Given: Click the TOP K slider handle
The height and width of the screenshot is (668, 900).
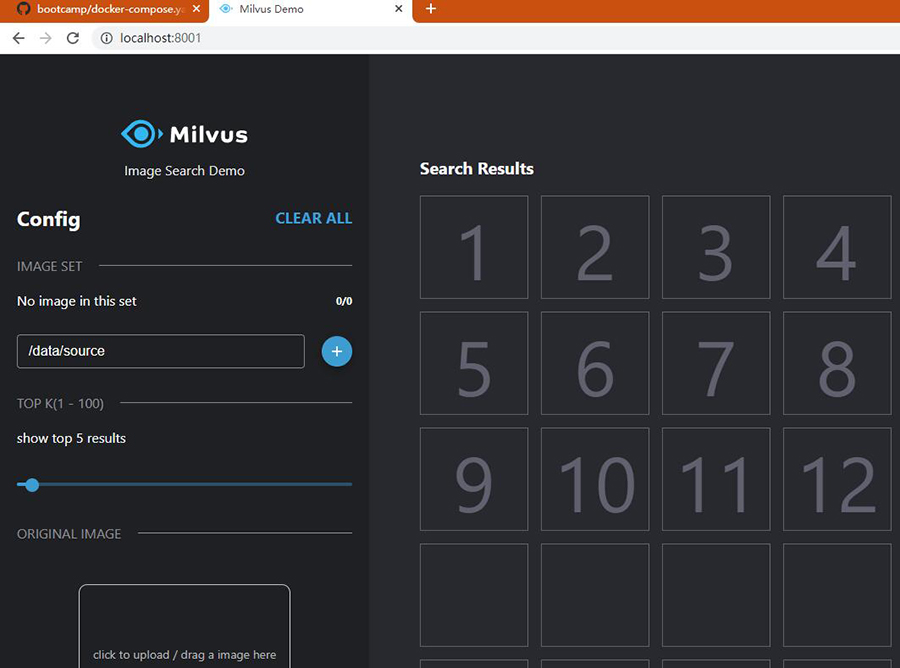Looking at the screenshot, I should (32, 485).
